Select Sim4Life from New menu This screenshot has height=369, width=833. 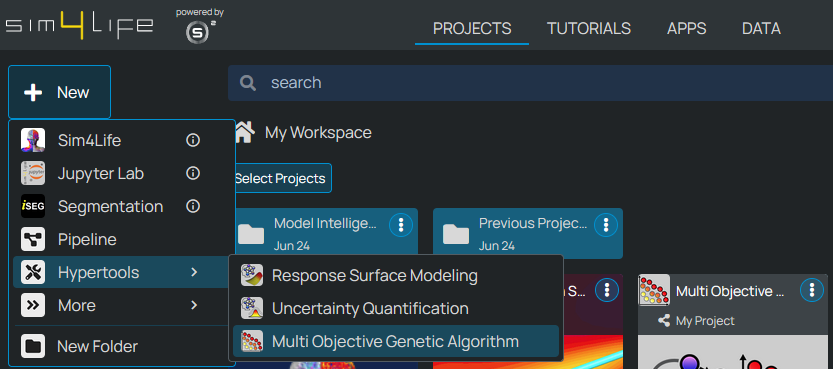click(x=122, y=141)
